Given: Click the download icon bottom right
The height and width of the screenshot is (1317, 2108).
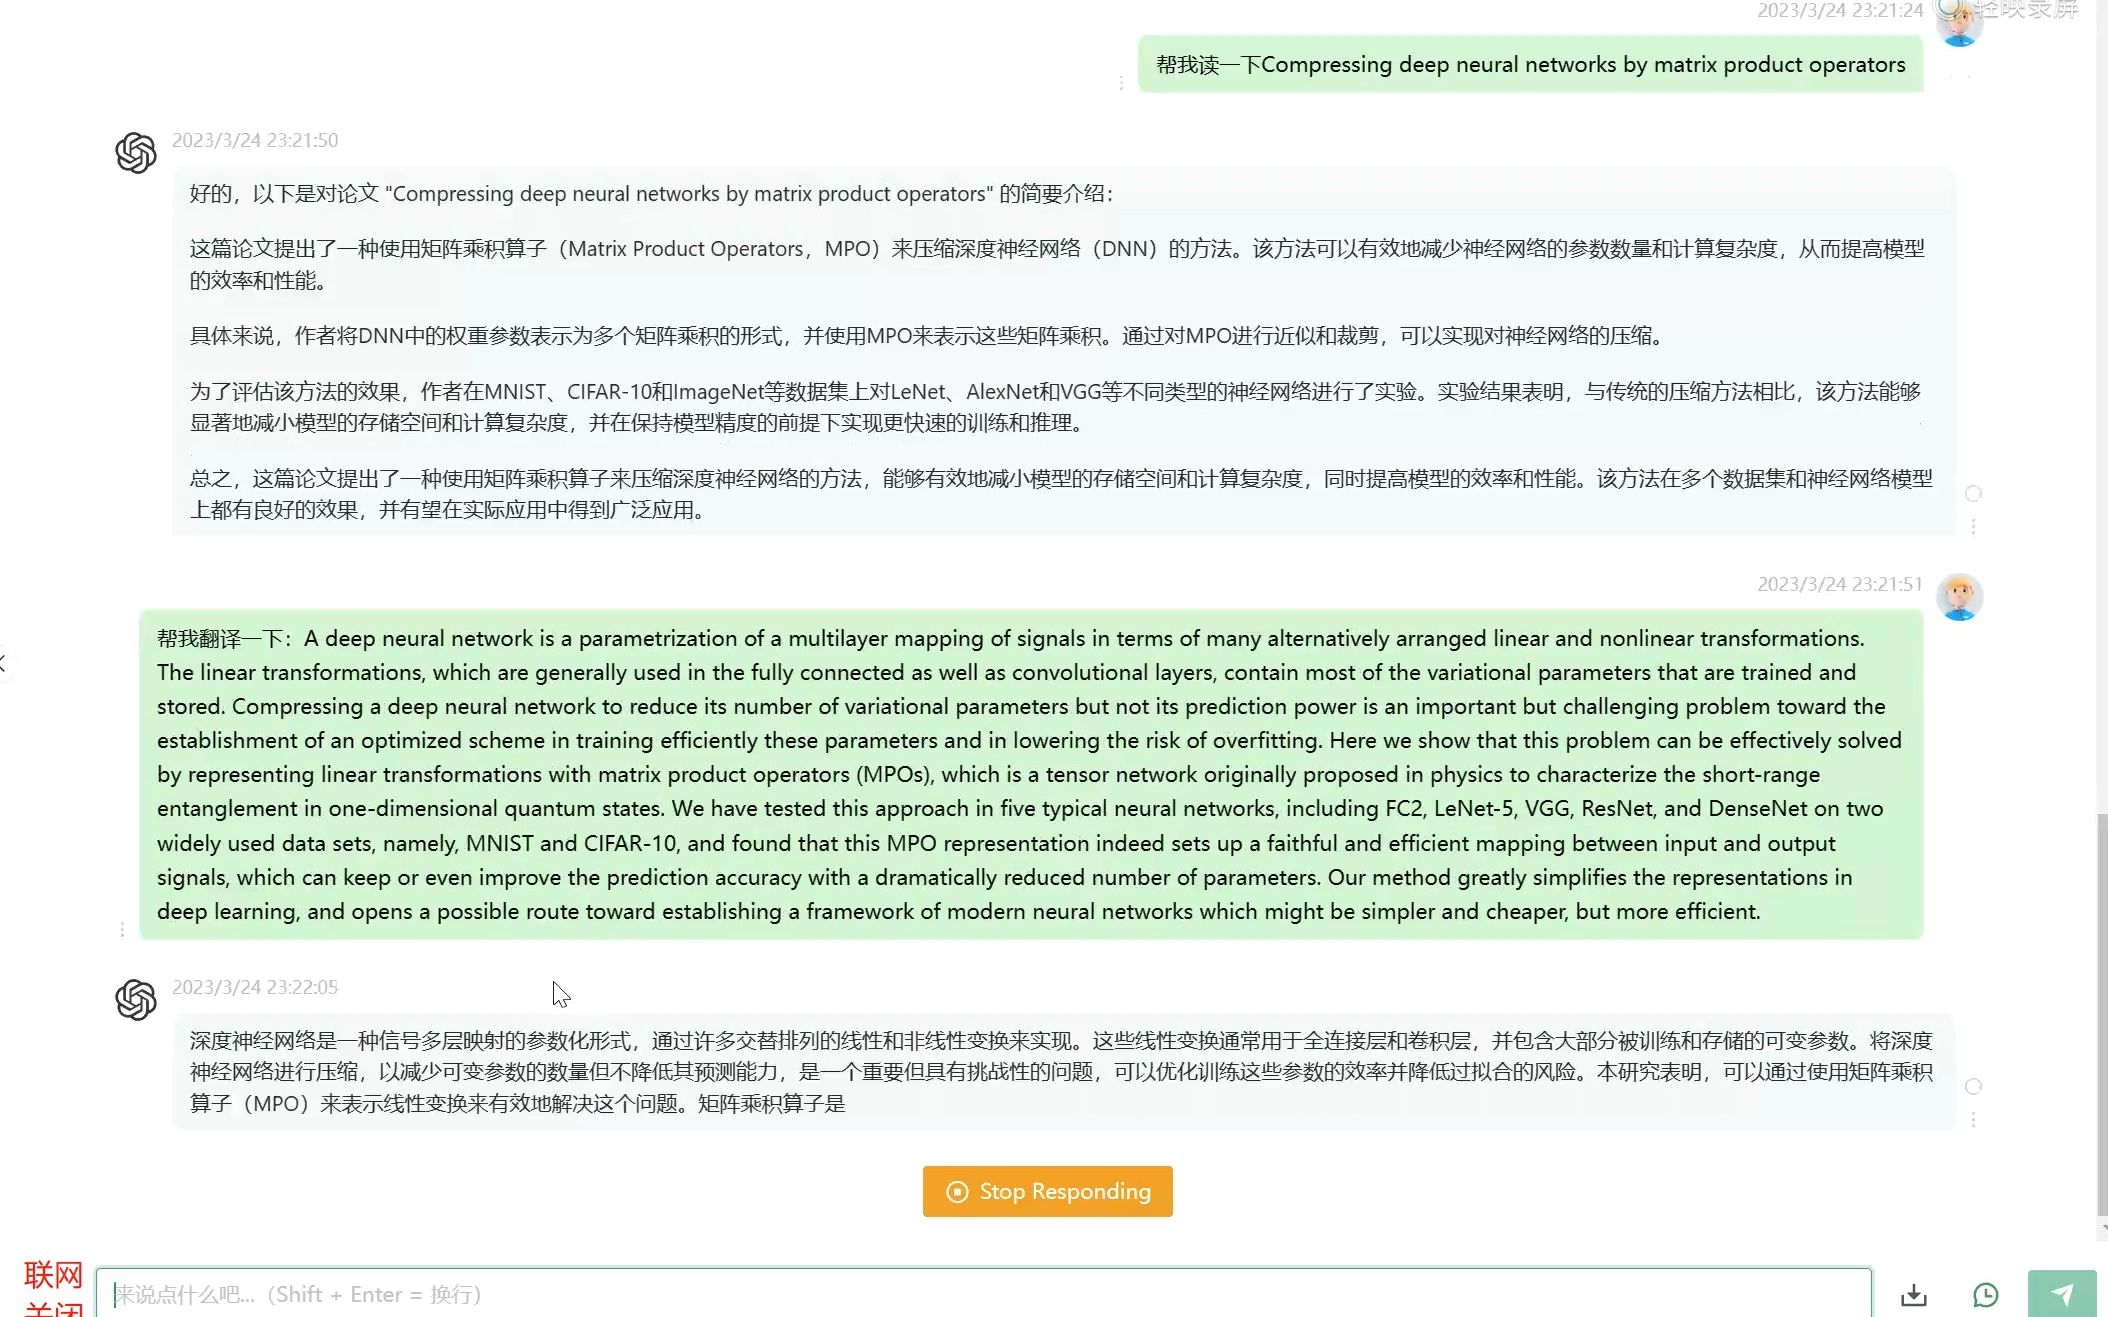Looking at the screenshot, I should click(1914, 1294).
